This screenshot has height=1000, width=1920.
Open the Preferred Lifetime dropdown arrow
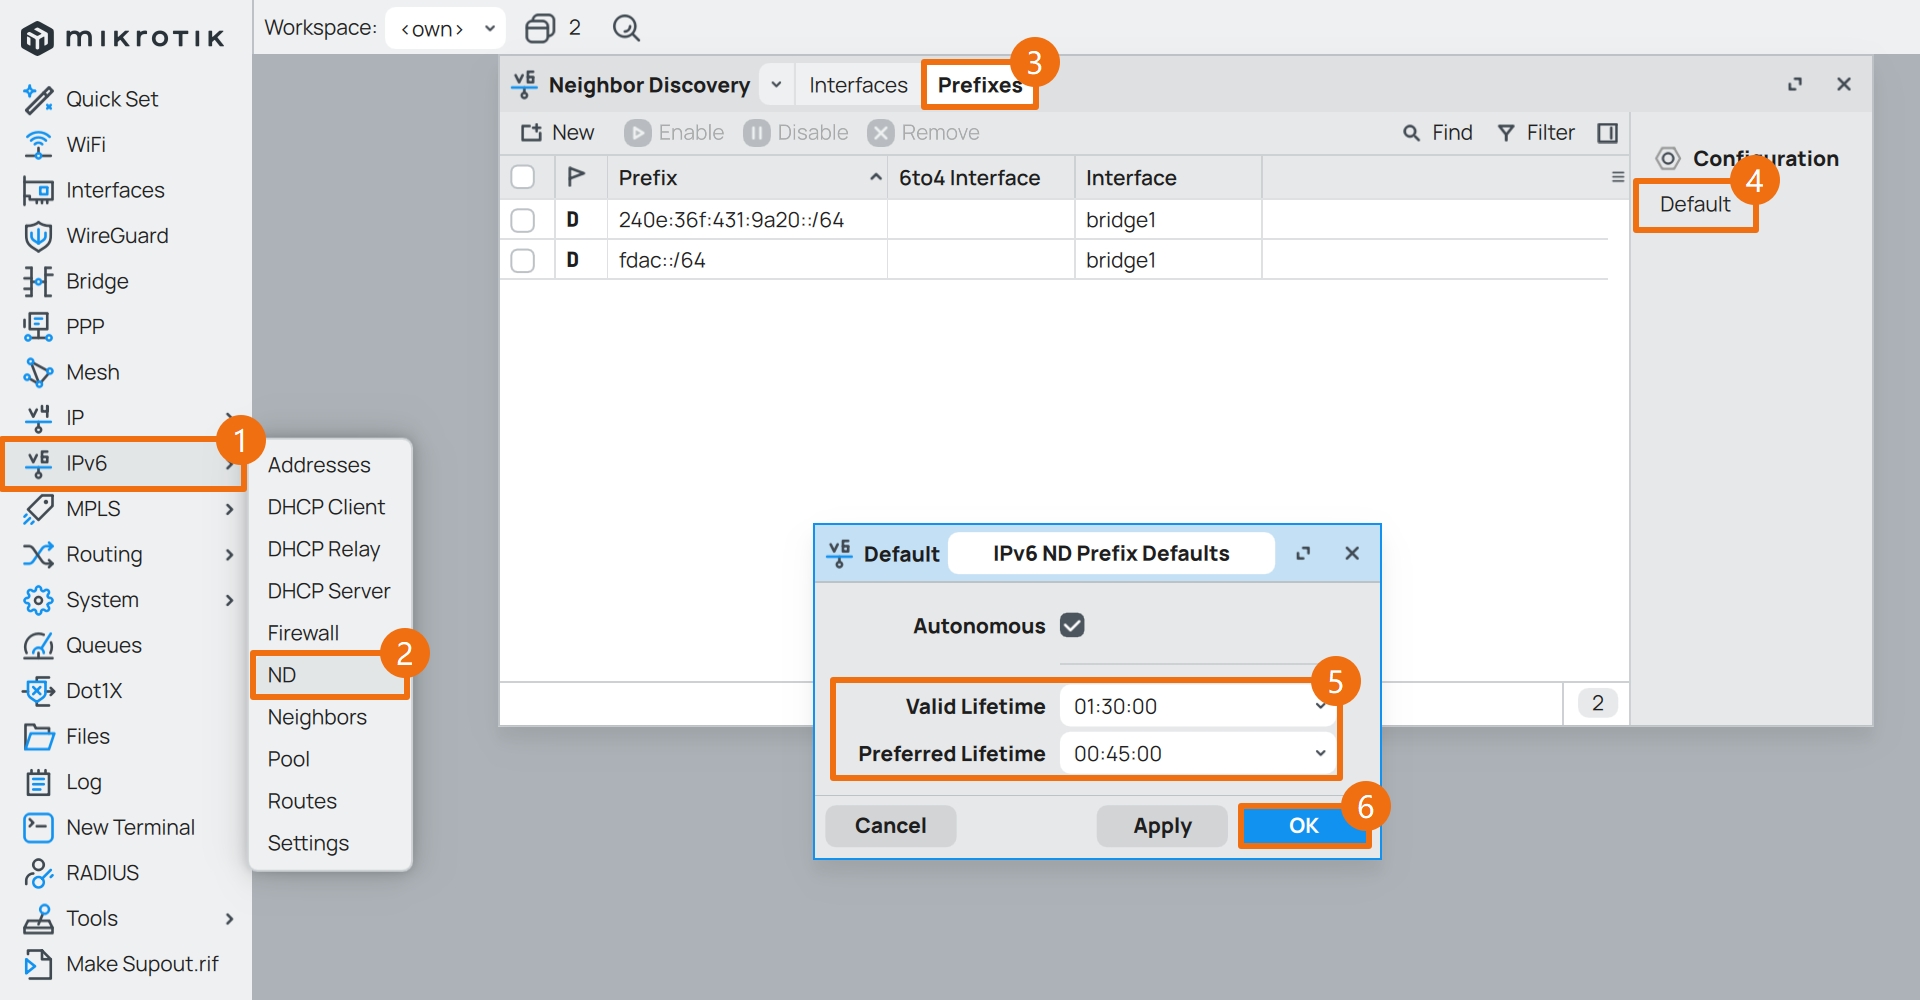pos(1320,754)
